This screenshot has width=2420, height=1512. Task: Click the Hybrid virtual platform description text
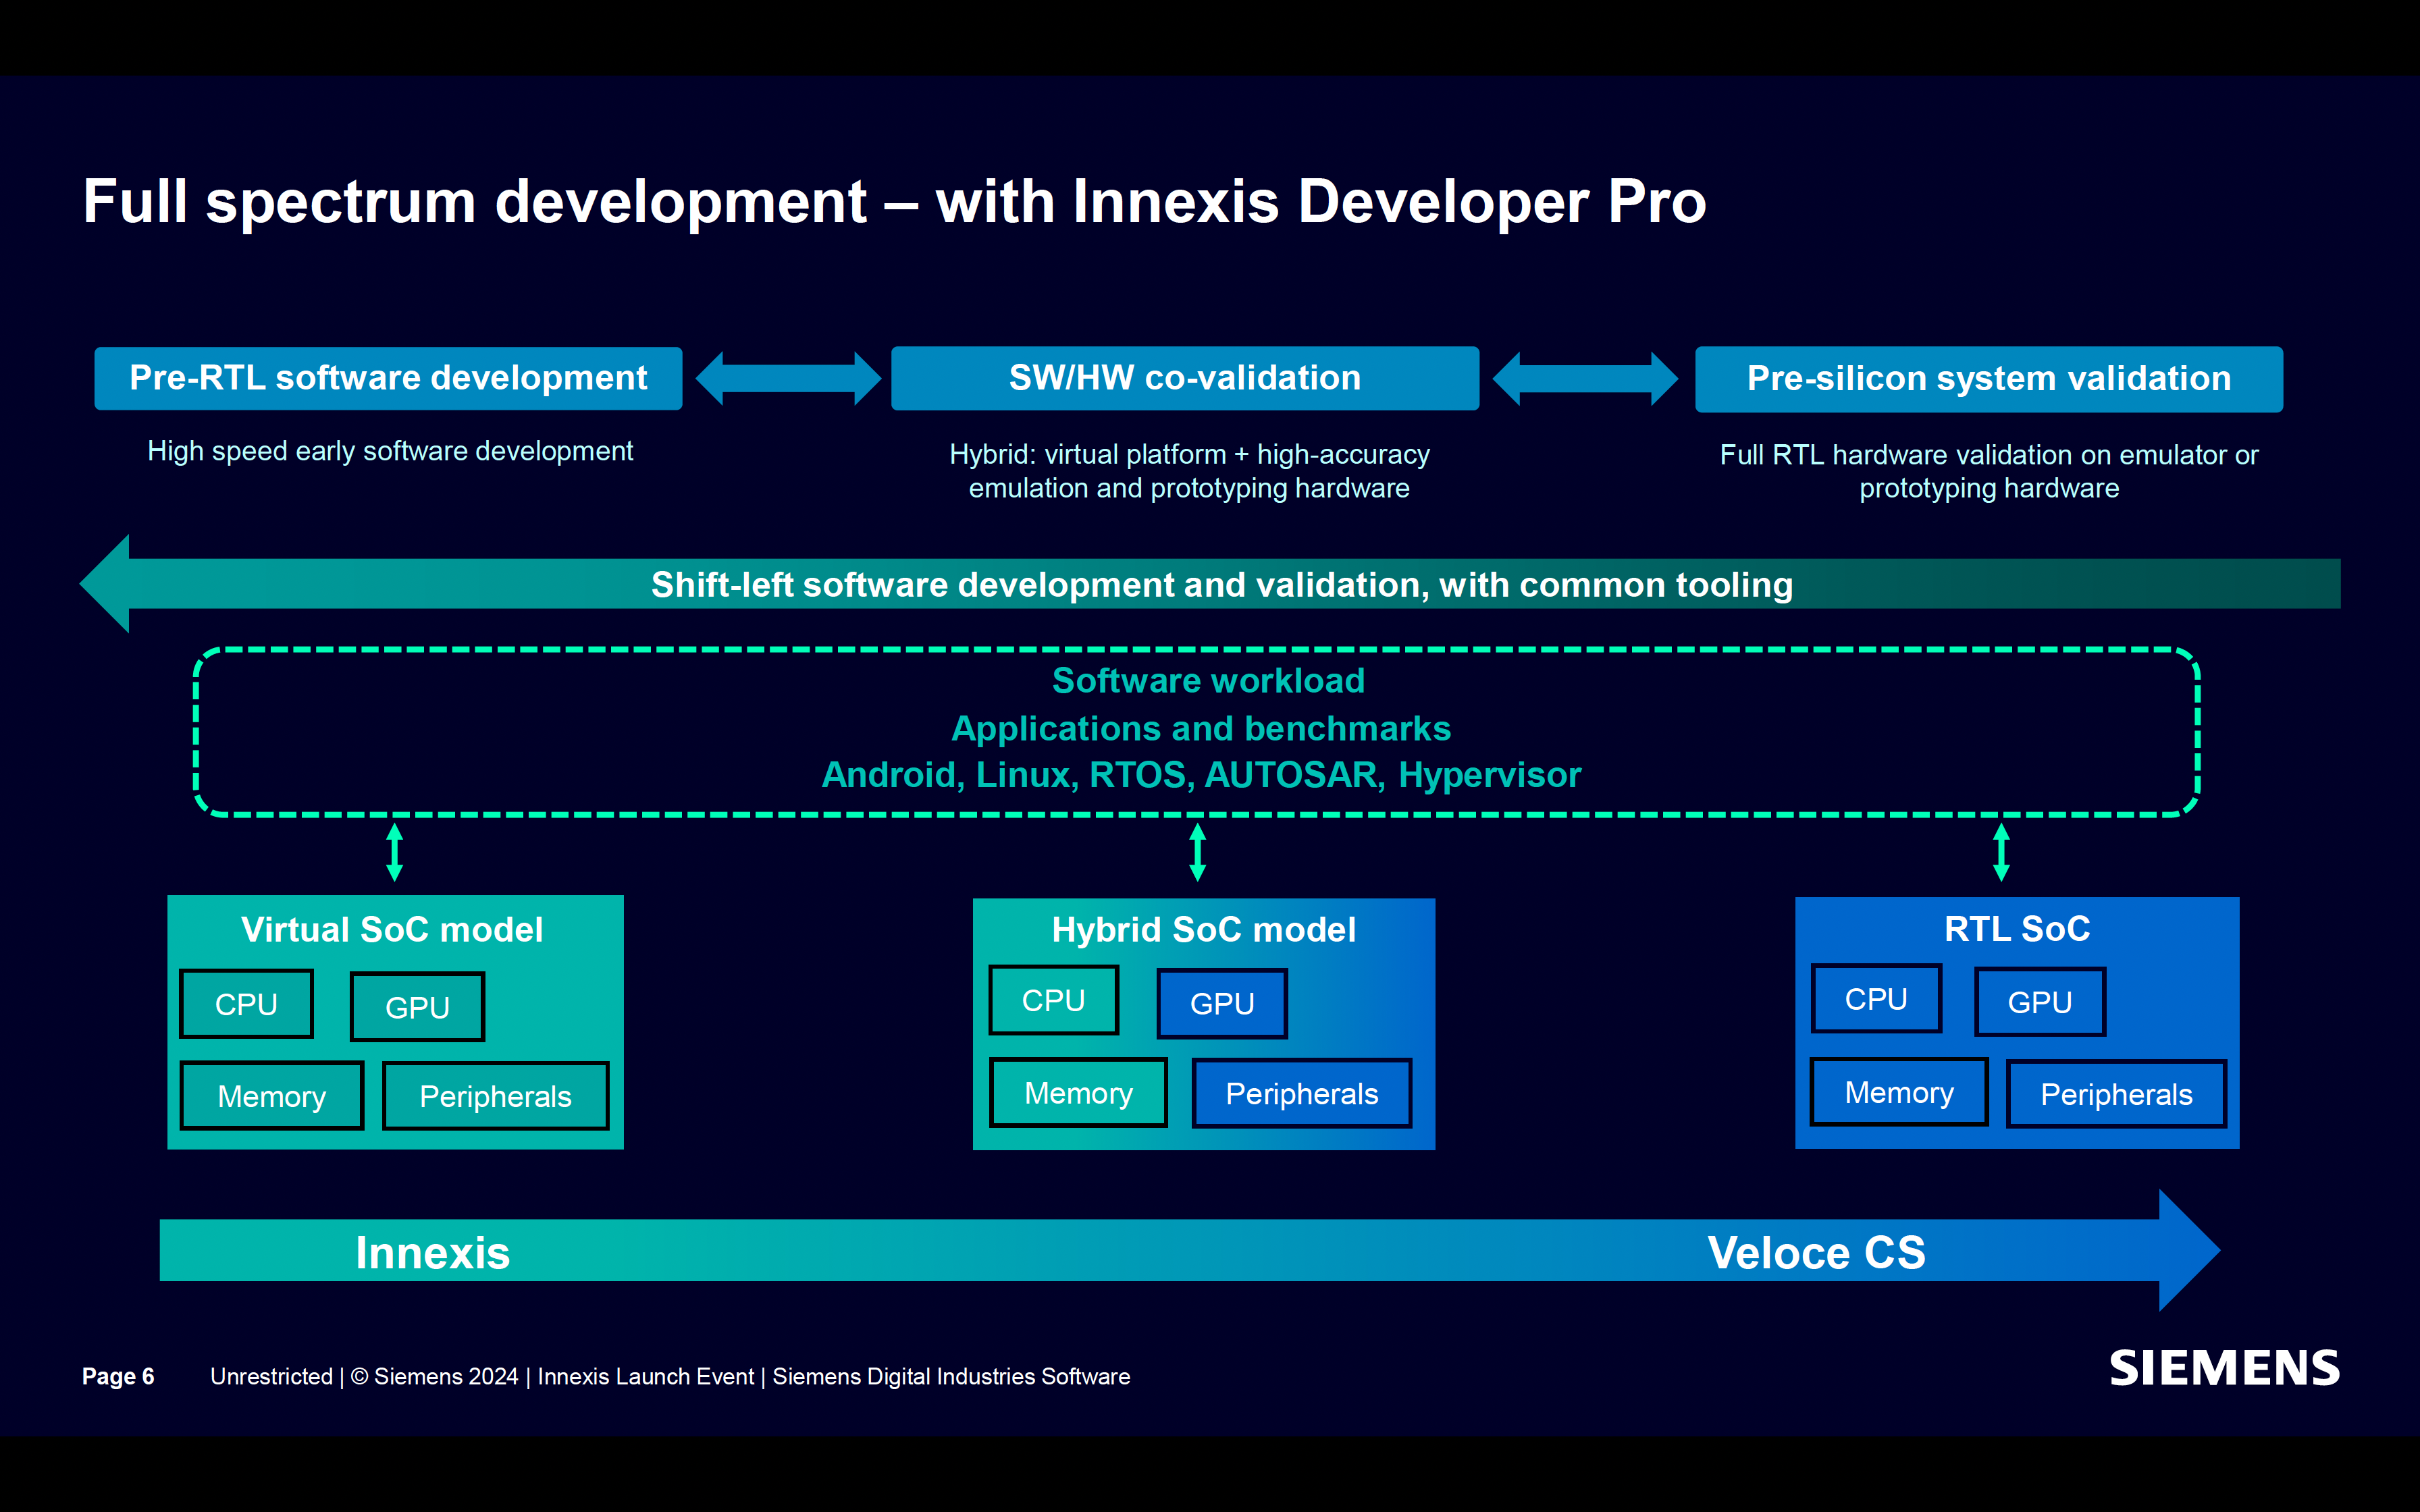(1189, 471)
